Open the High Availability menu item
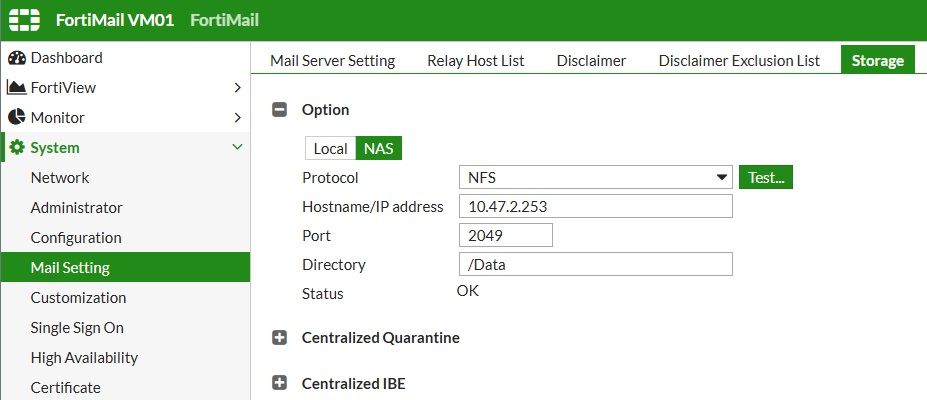This screenshot has width=927, height=400. point(84,358)
